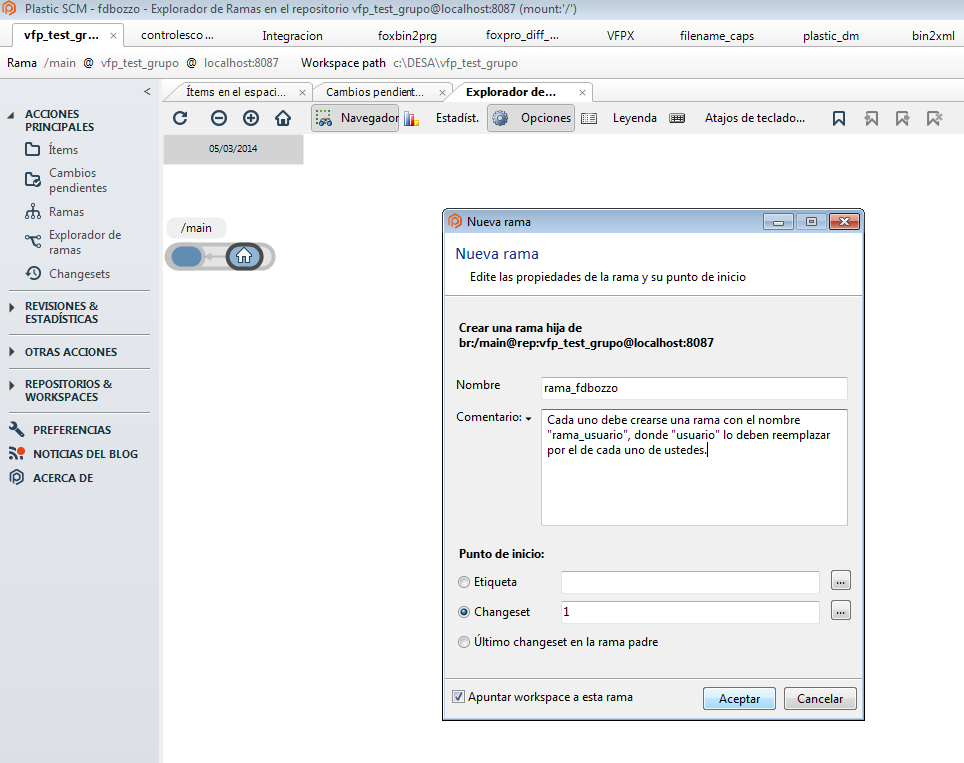
Task: Switch to Integracion workspace tab
Action: coord(292,36)
